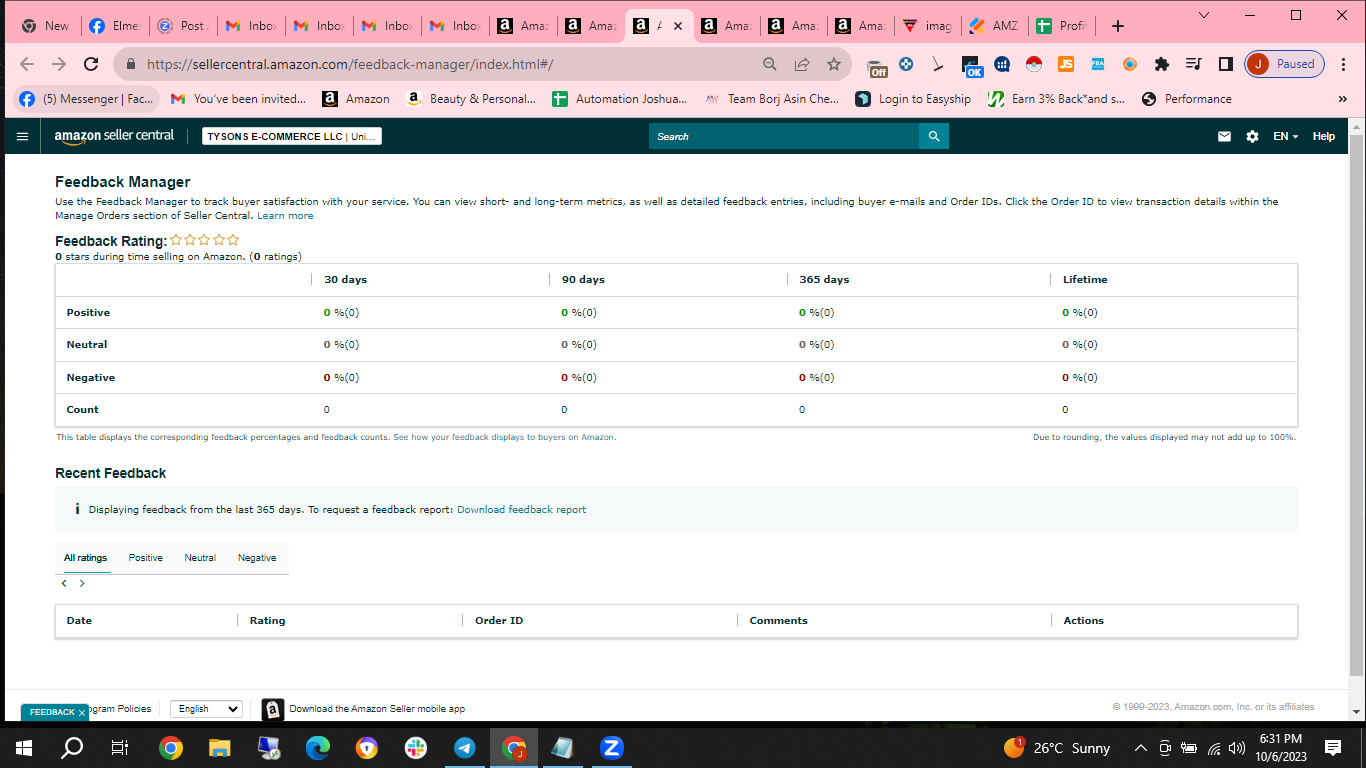Viewport: 1366px width, 768px height.
Task: Click the orange JS extension icon
Action: pyautogui.click(x=1066, y=64)
